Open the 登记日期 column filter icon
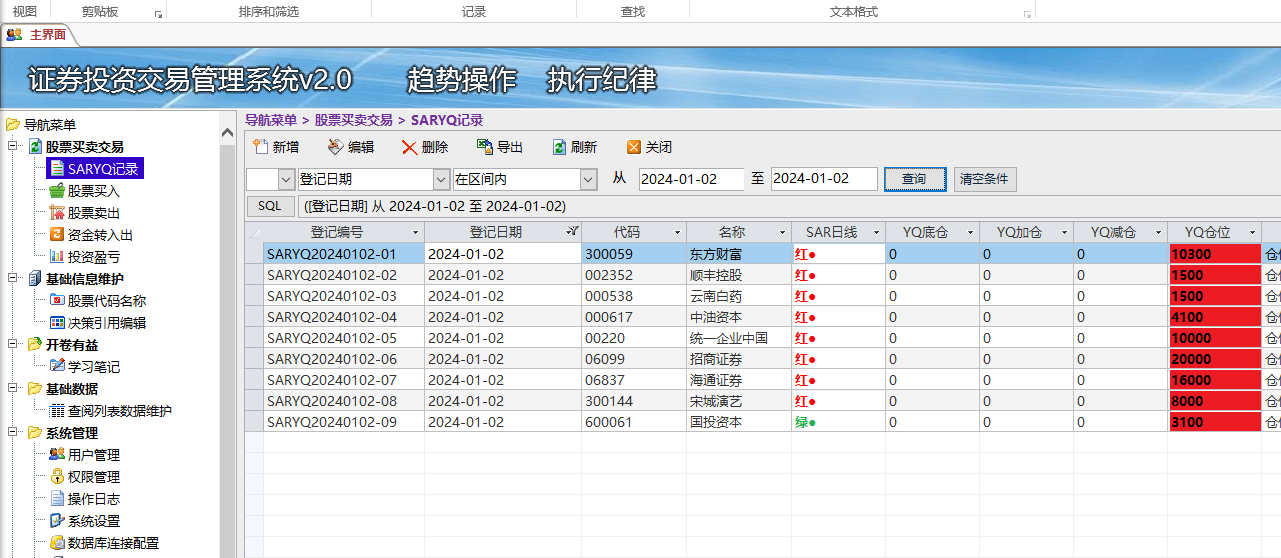The height and width of the screenshot is (558, 1281). pos(572,232)
